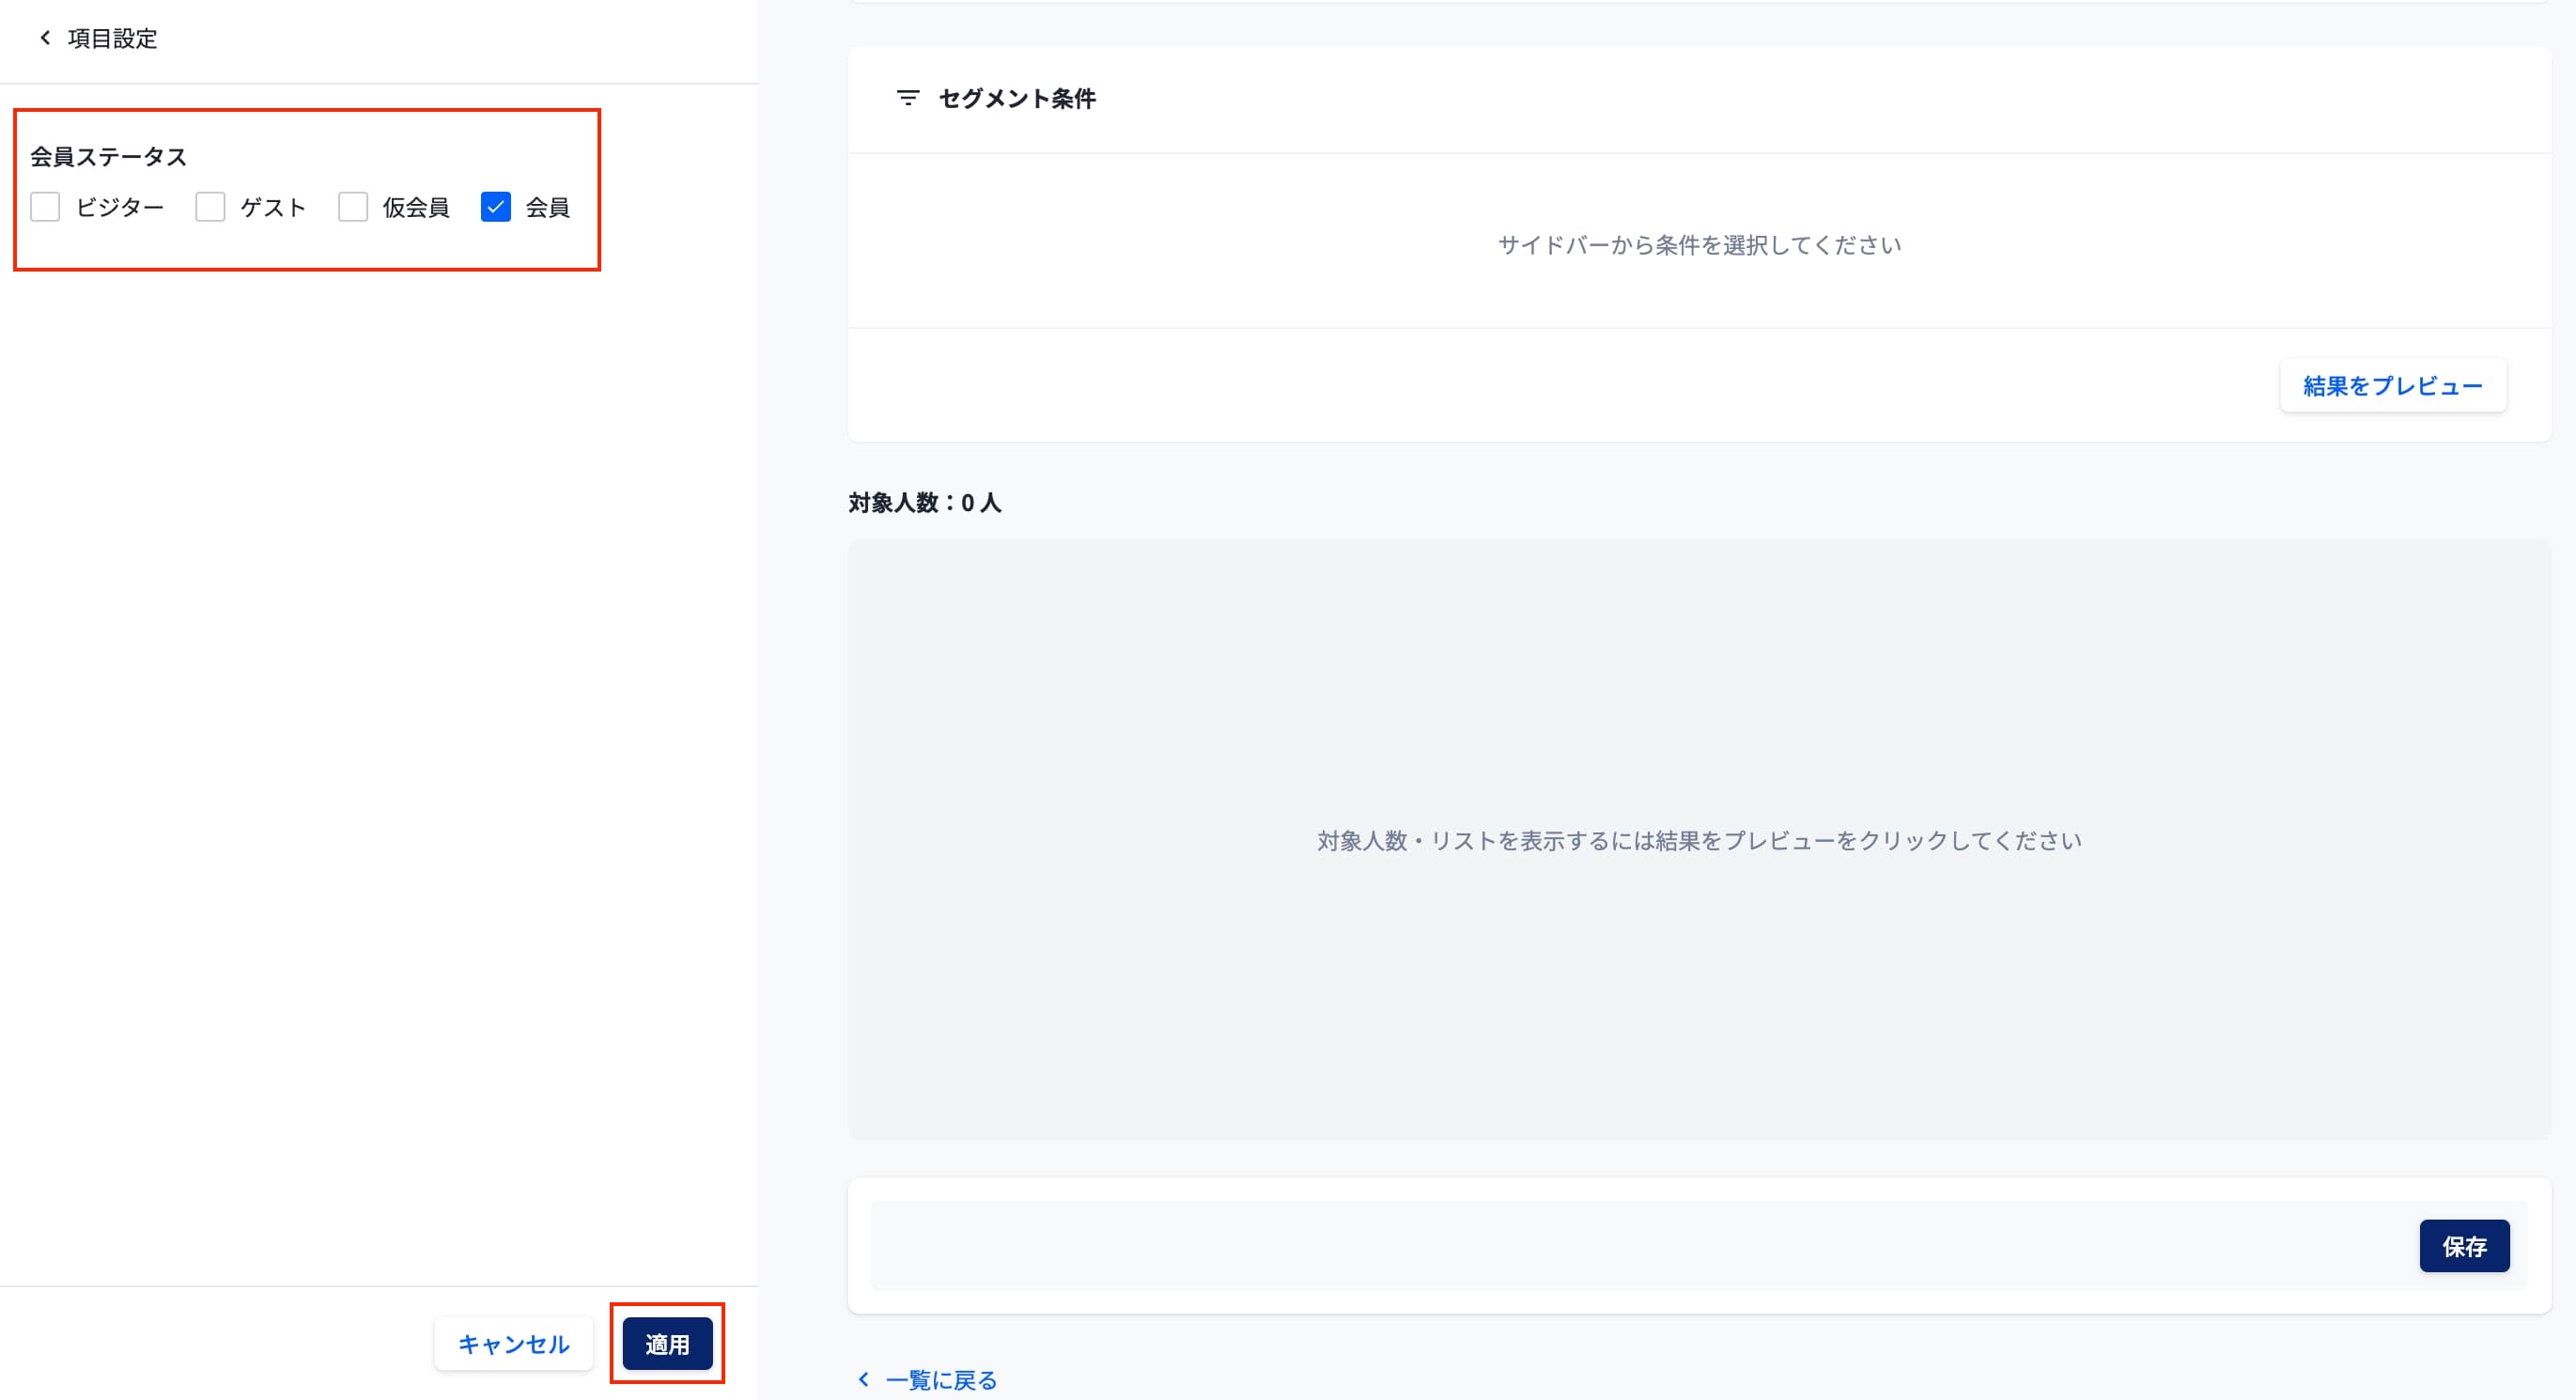Click the 項目設定 header text
The image size is (2576, 1400).
[112, 38]
